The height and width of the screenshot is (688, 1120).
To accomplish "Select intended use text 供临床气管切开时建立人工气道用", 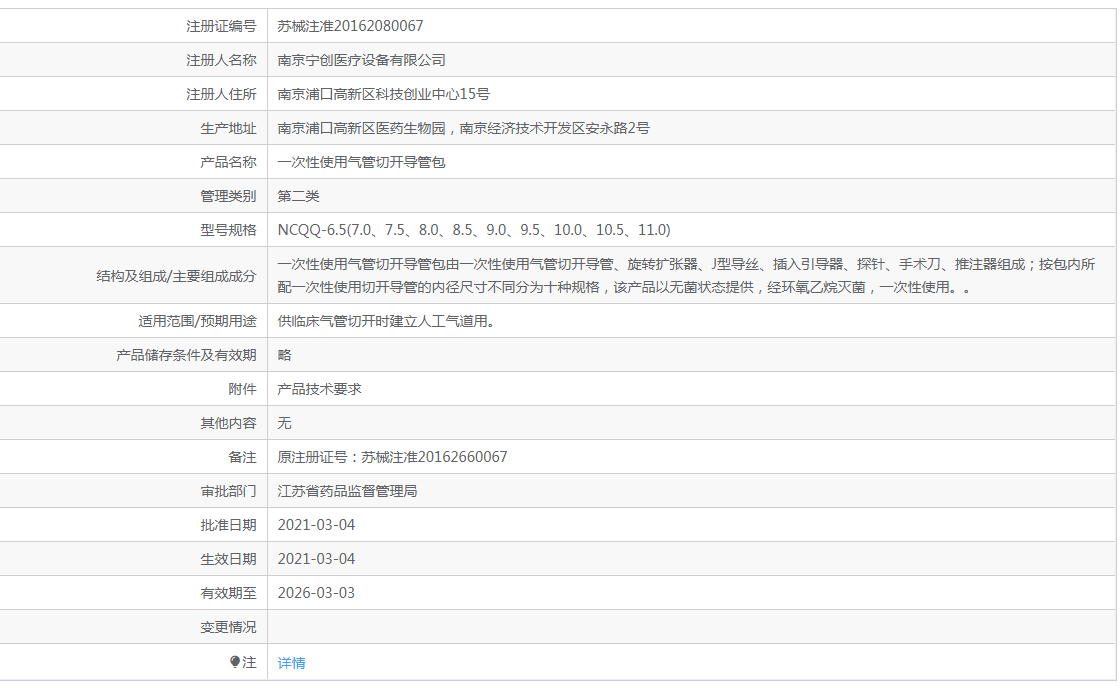I will click(x=386, y=321).
